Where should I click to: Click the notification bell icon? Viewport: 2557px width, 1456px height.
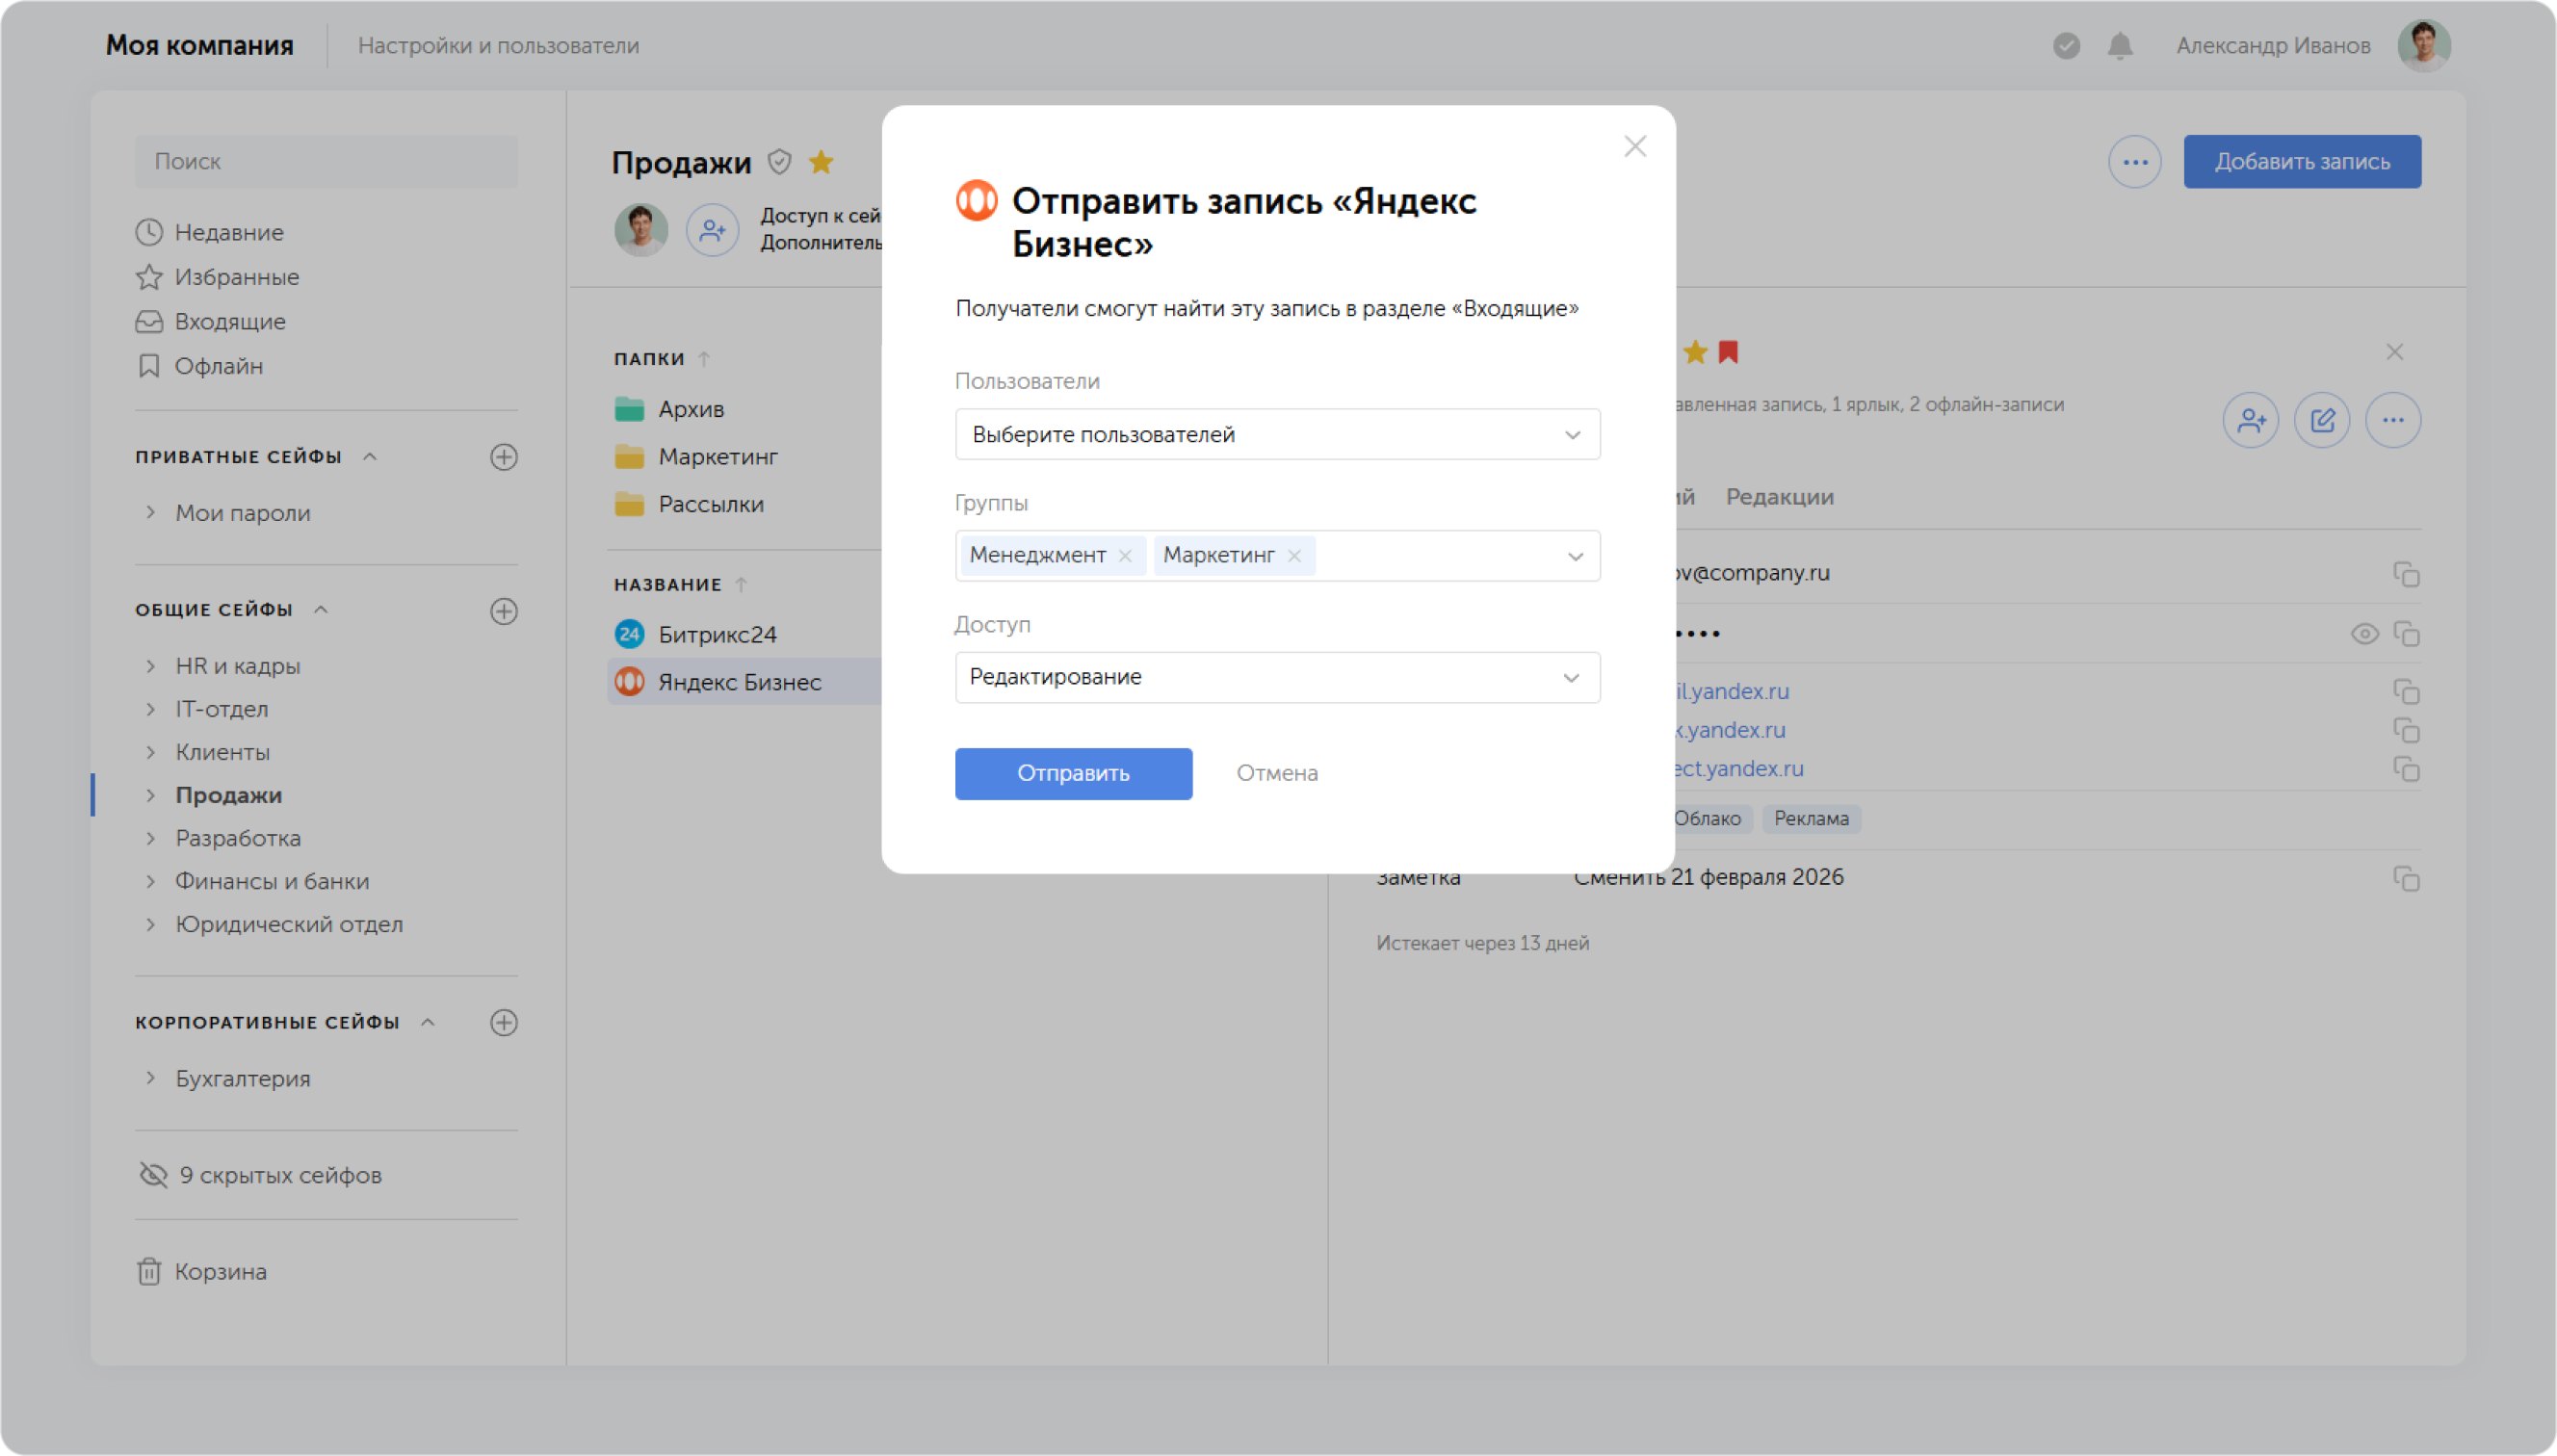2119,46
